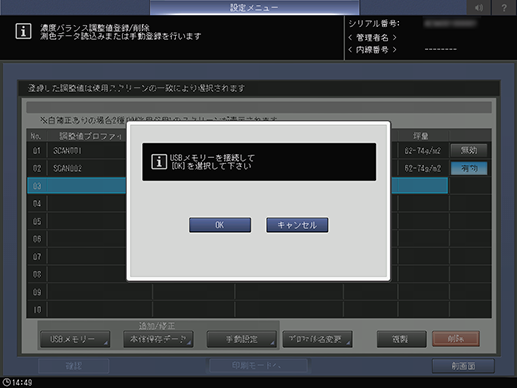Select the 設定メニュー tab at the top
The height and width of the screenshot is (388, 517).
pyautogui.click(x=254, y=7)
